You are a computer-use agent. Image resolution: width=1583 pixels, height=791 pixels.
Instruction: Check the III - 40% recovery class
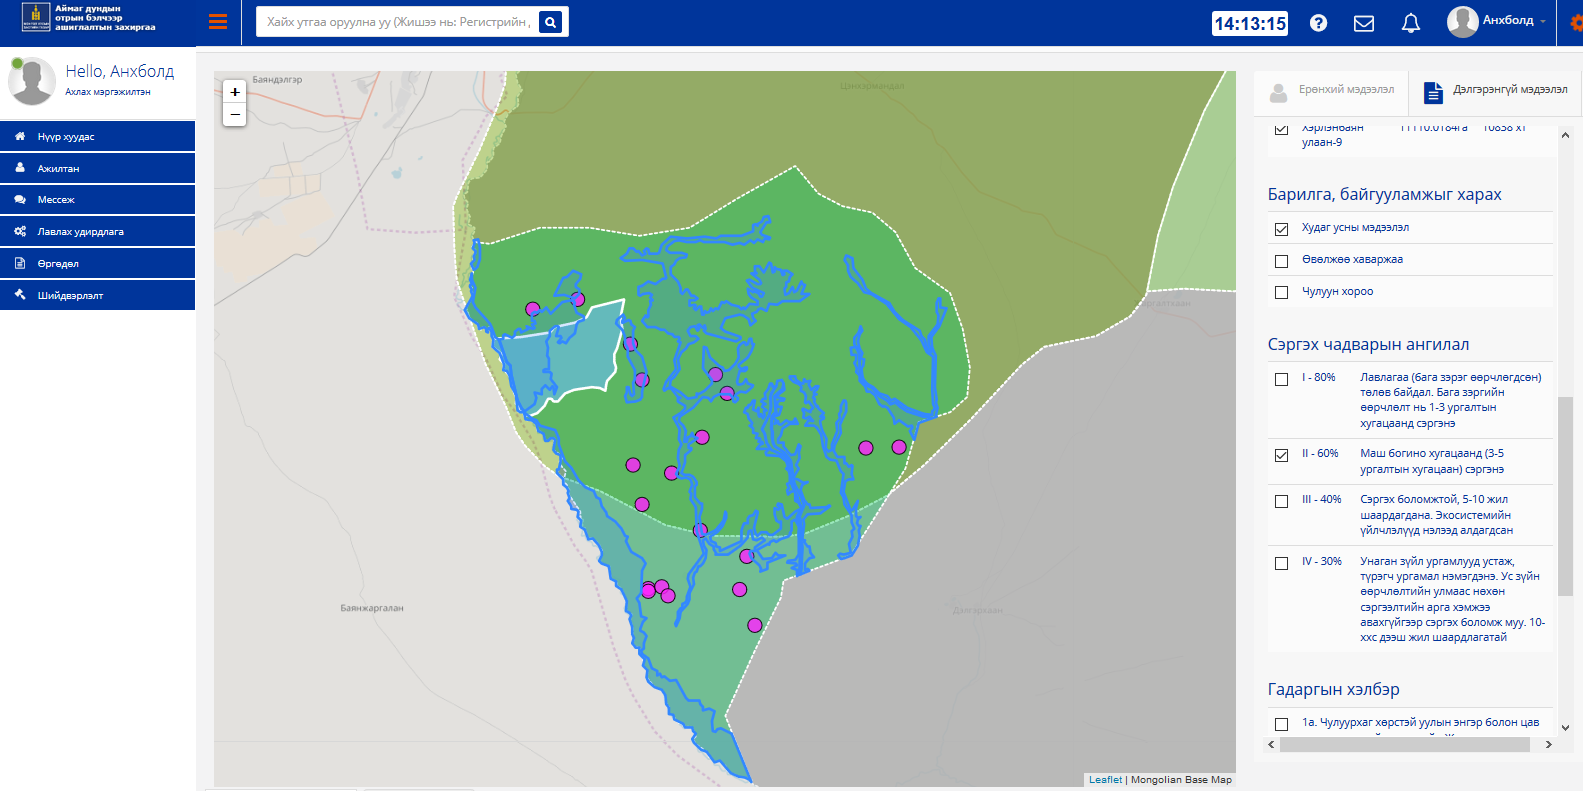pyautogui.click(x=1281, y=501)
